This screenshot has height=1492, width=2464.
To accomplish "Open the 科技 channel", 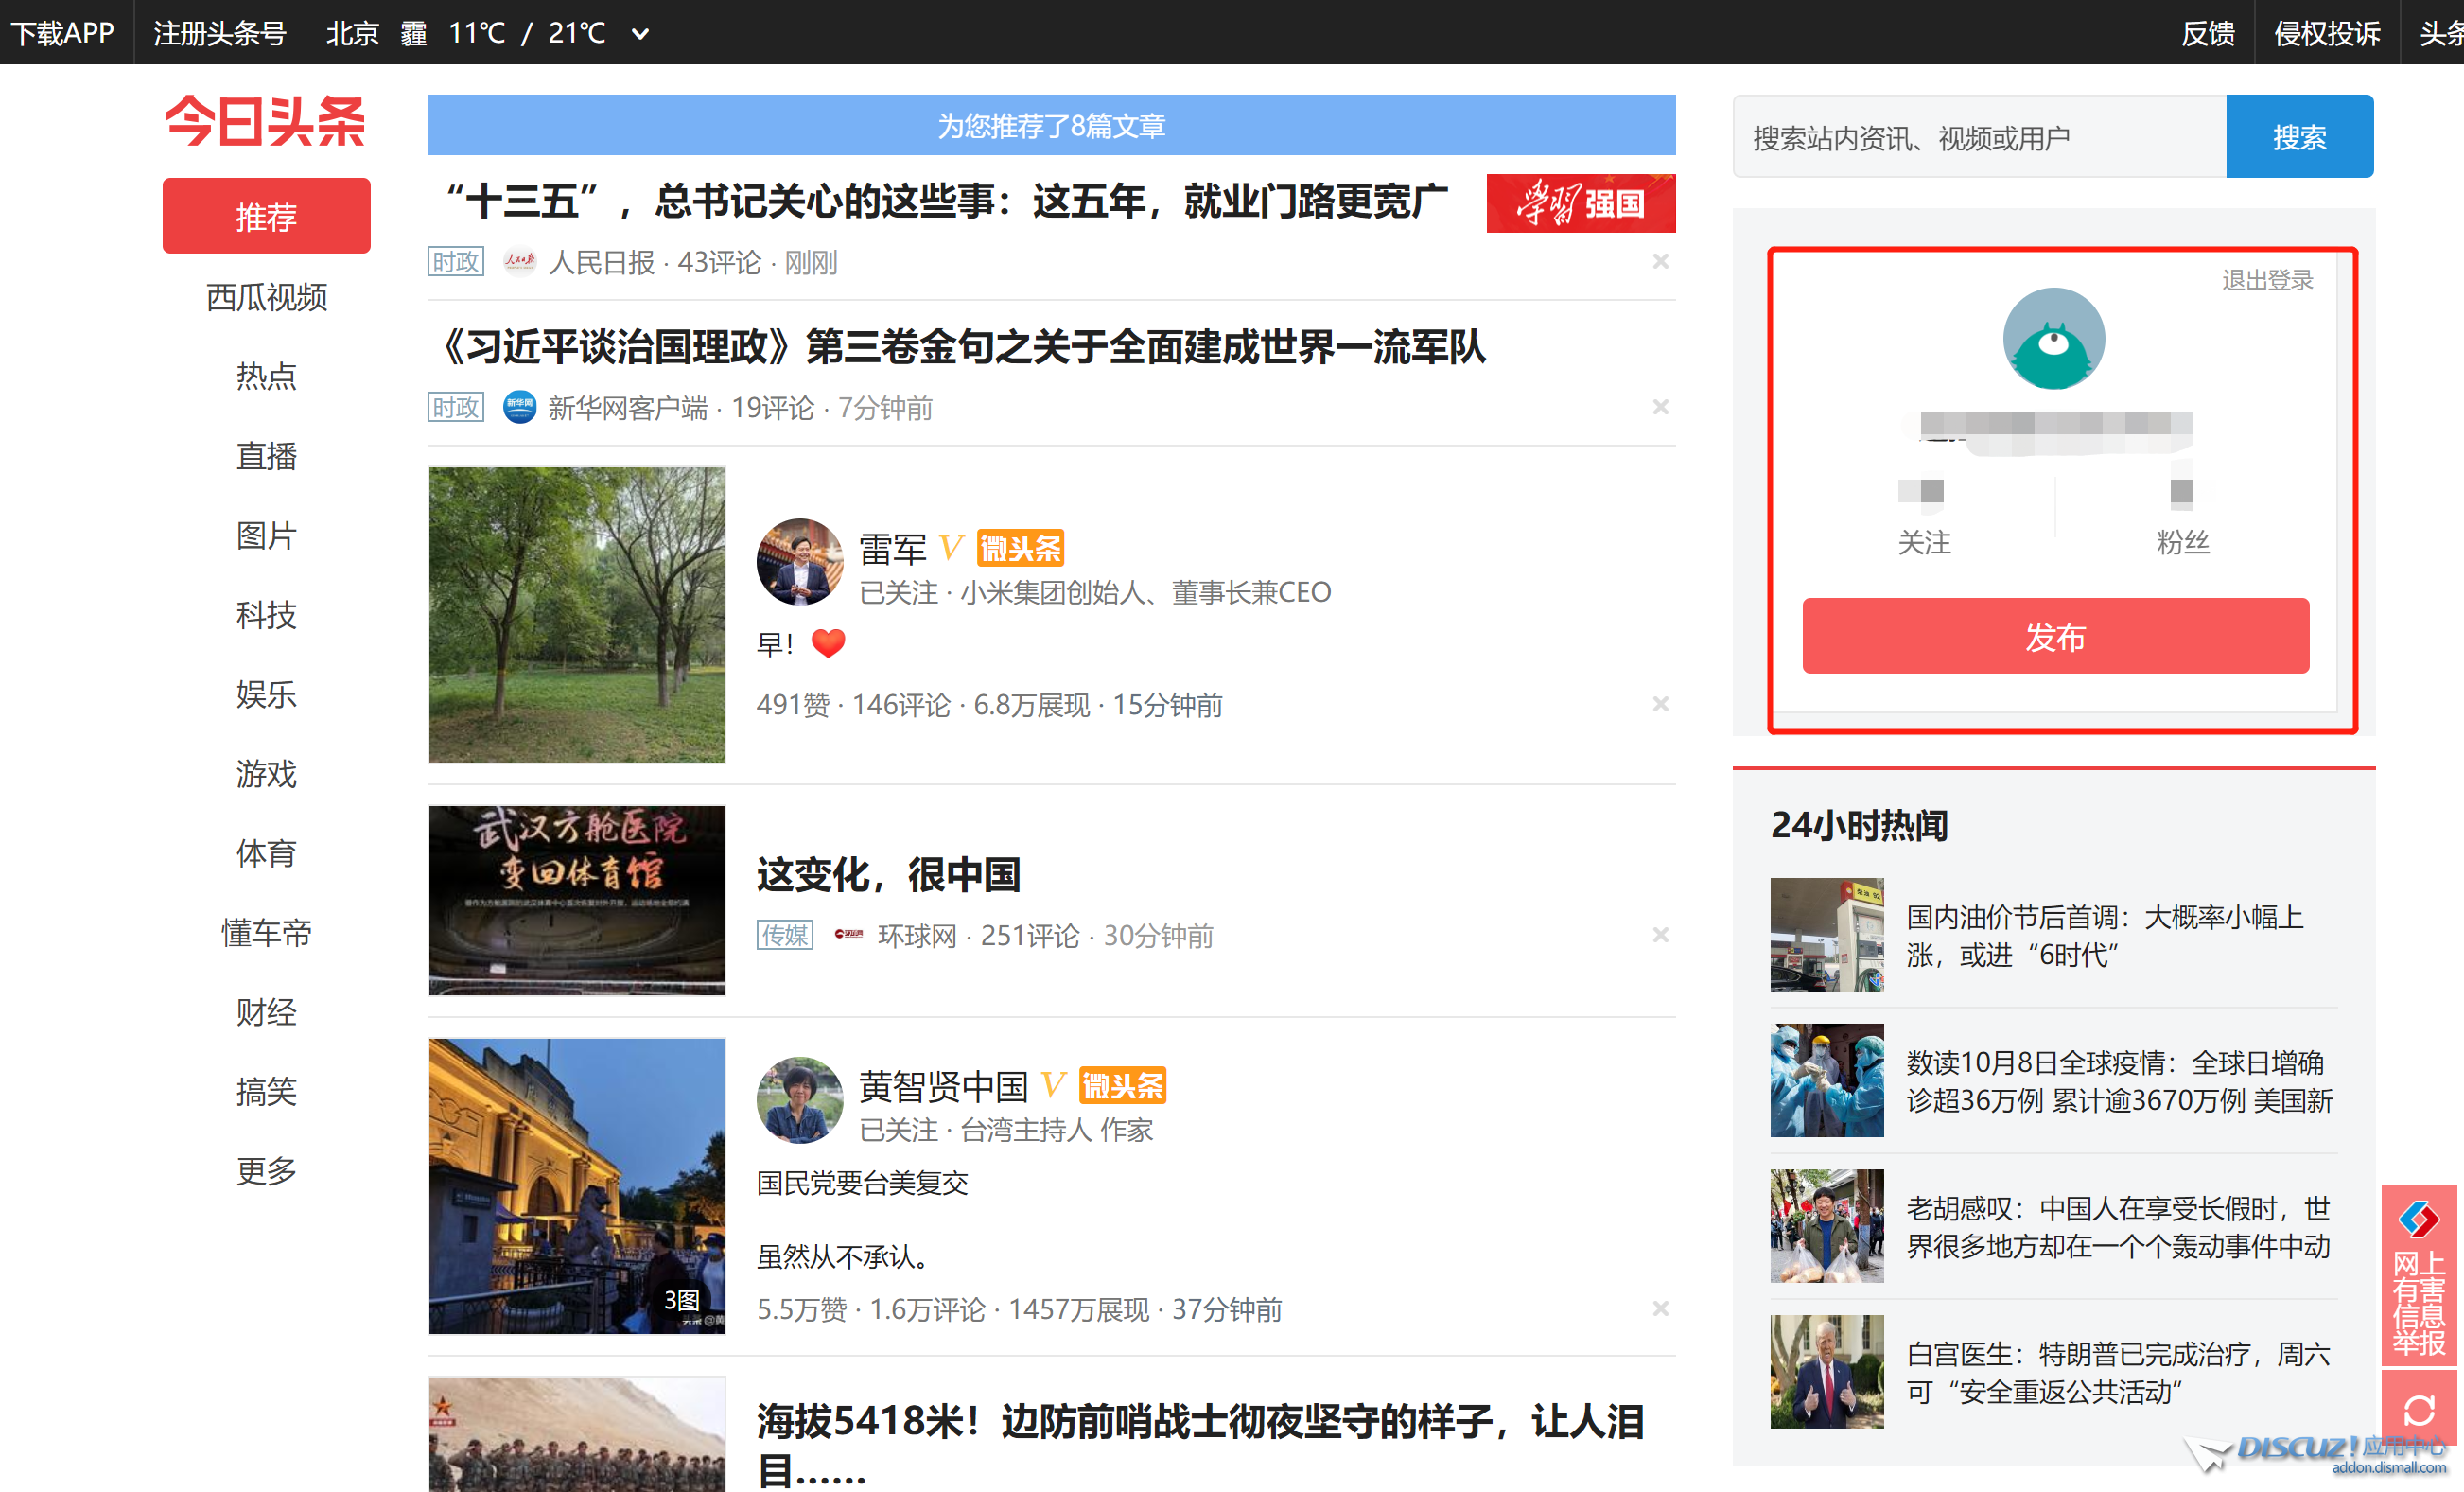I will (266, 614).
